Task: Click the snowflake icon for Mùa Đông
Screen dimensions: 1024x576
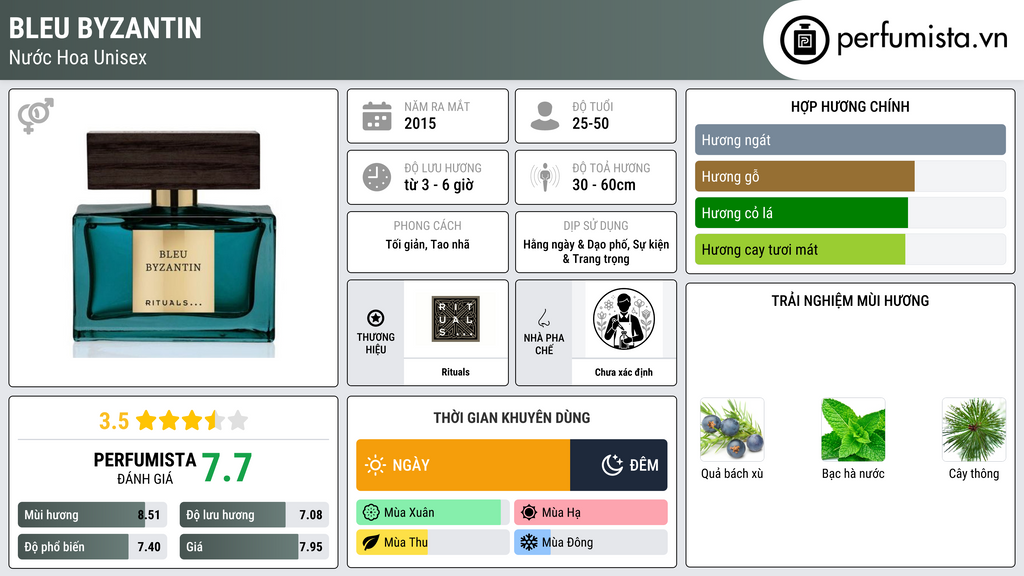Action: pos(529,542)
